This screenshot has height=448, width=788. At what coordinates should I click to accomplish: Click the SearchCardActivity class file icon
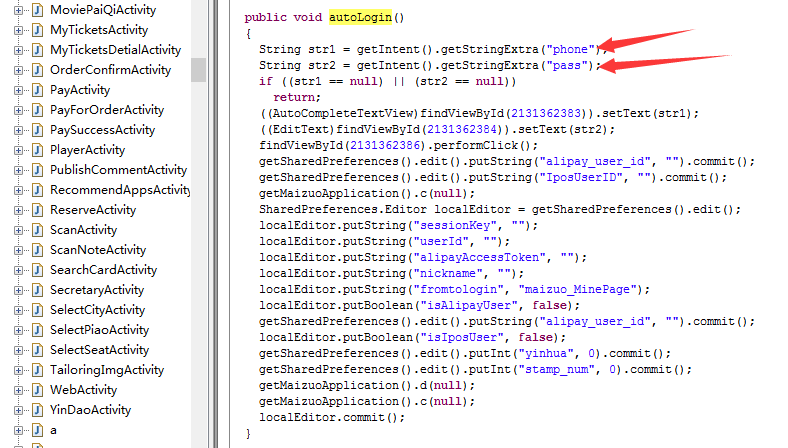point(38,270)
